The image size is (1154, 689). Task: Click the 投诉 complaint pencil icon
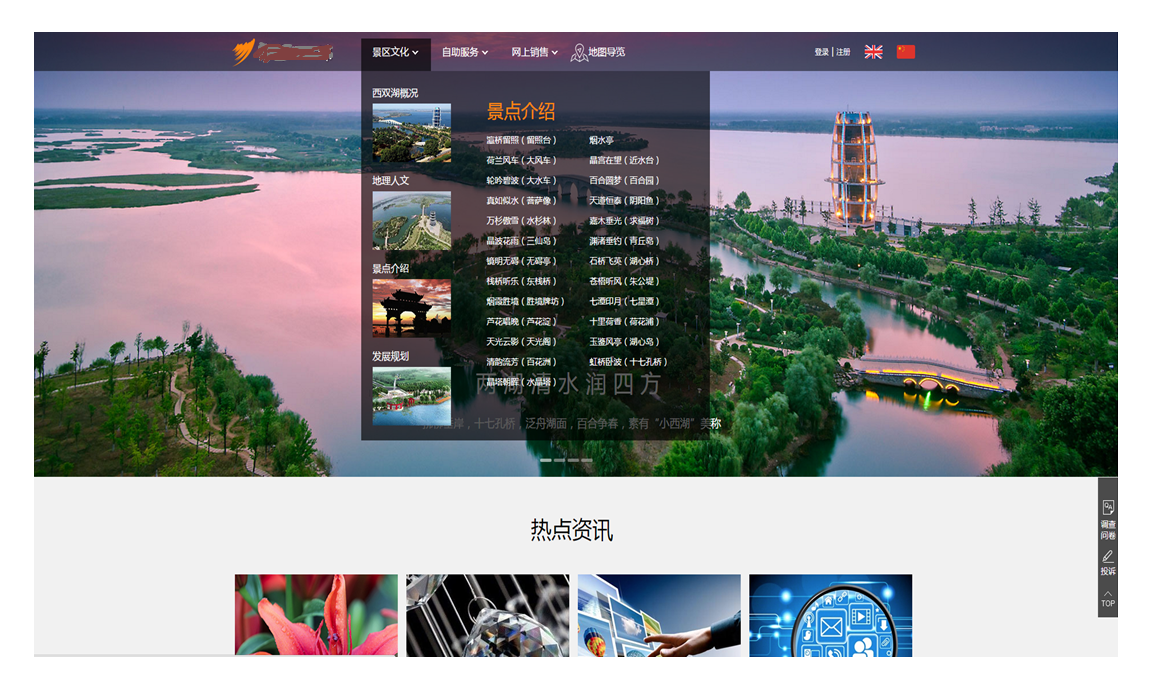pyautogui.click(x=1108, y=557)
